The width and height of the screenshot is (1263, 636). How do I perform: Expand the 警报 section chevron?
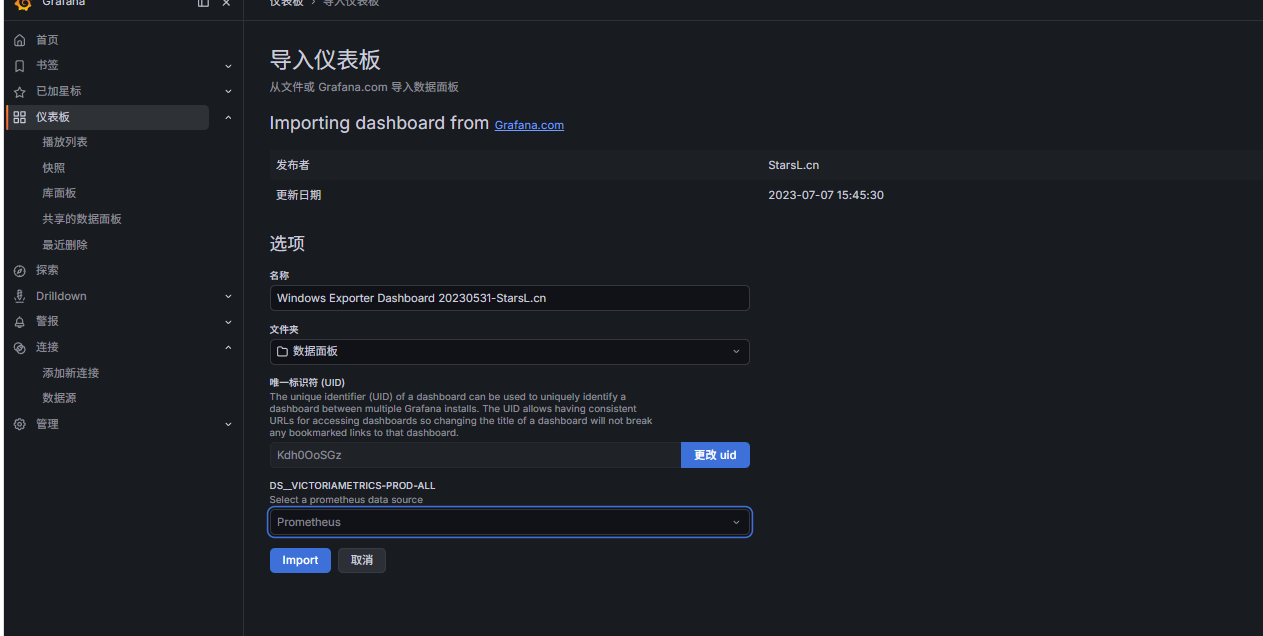(228, 321)
